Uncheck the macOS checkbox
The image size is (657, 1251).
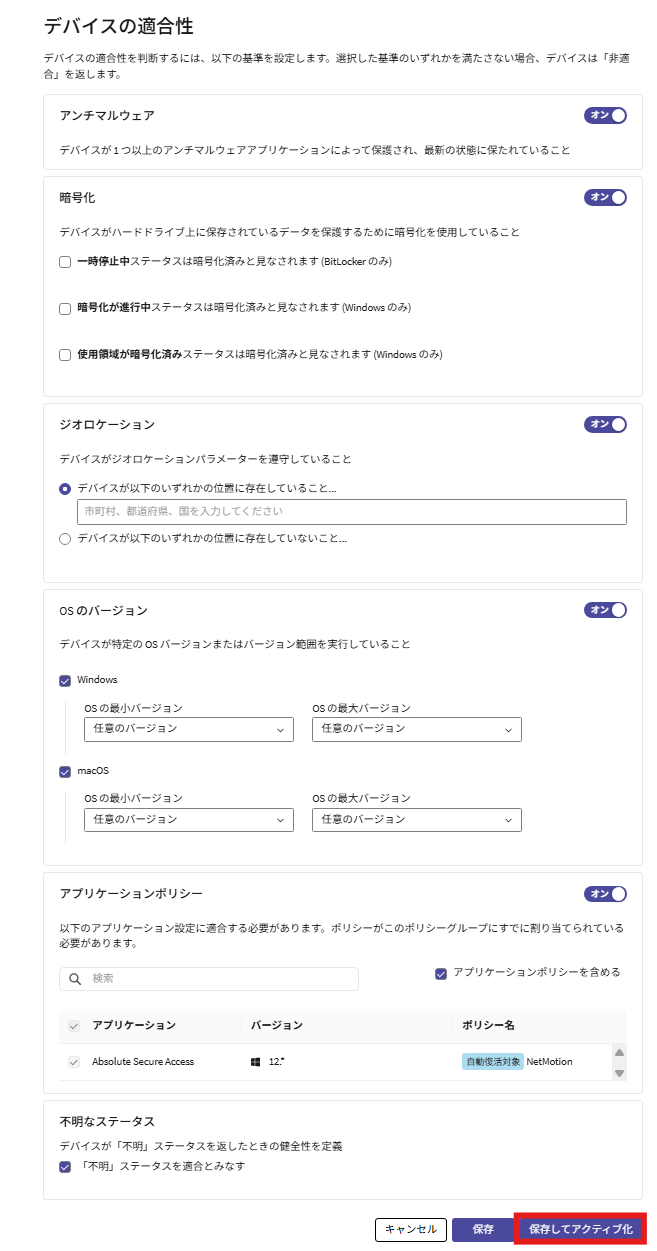click(65, 771)
